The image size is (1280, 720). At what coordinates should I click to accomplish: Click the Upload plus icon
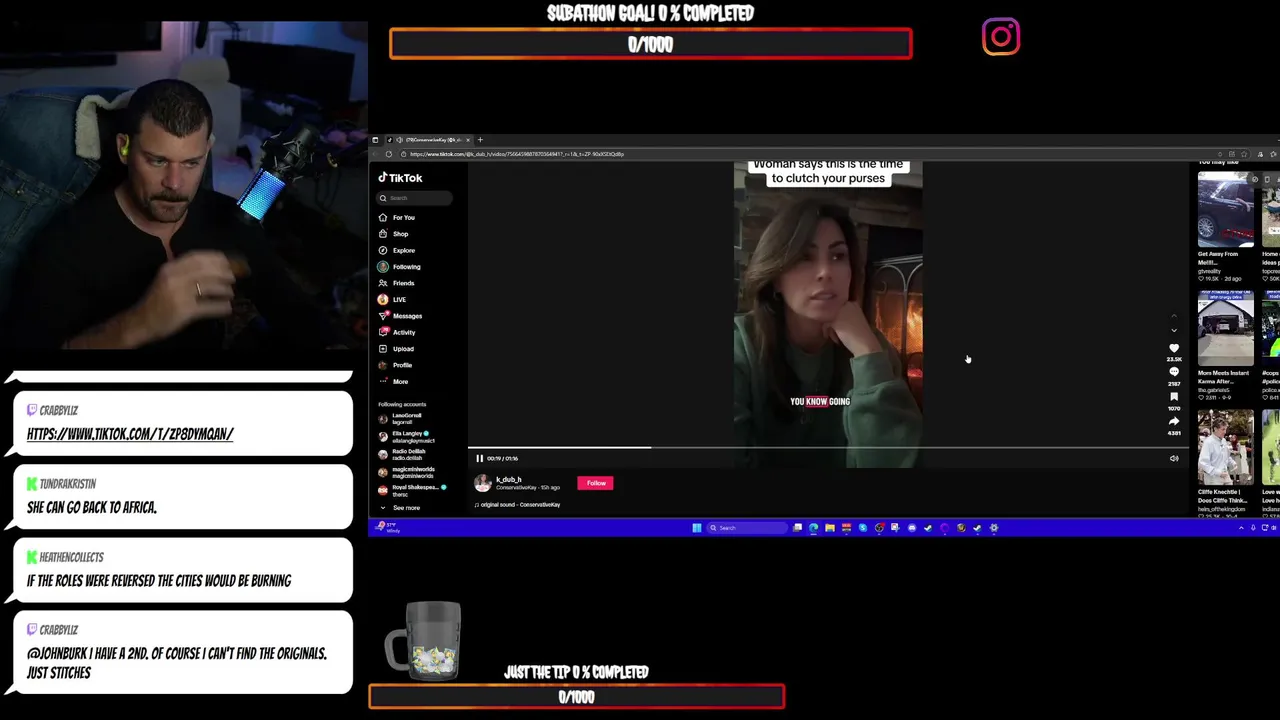pos(383,349)
